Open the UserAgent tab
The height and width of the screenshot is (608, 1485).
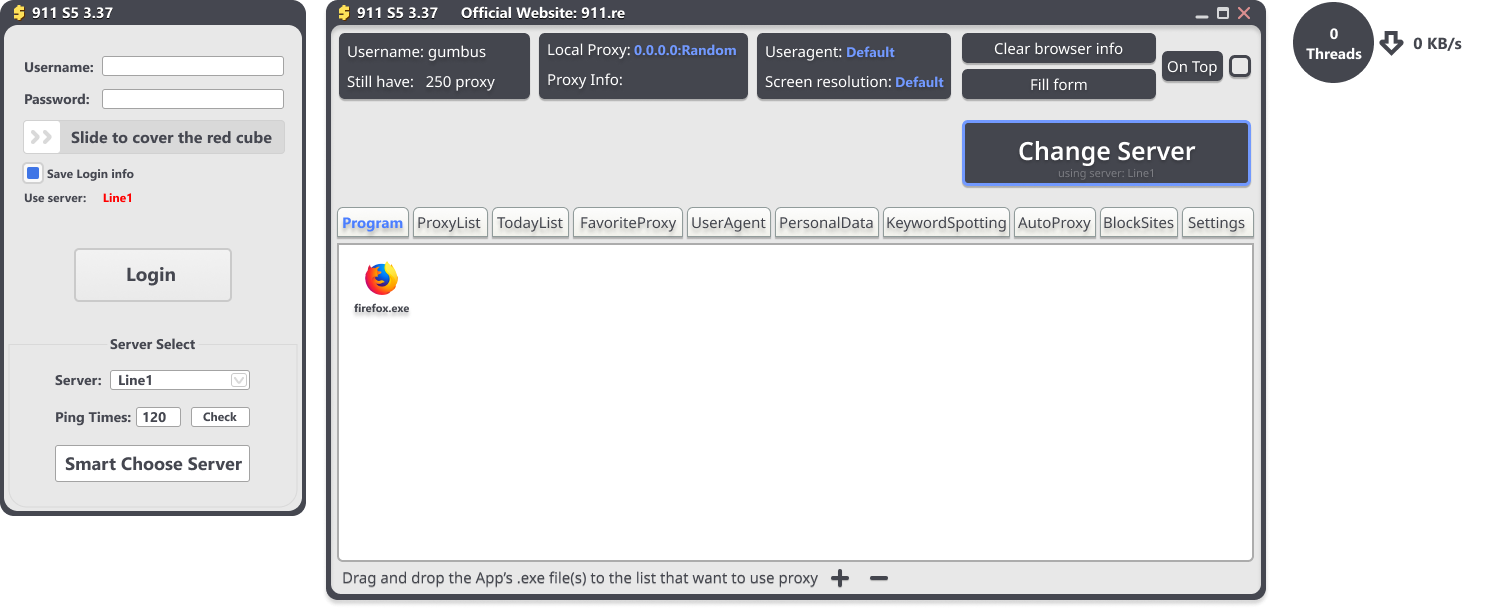click(728, 223)
